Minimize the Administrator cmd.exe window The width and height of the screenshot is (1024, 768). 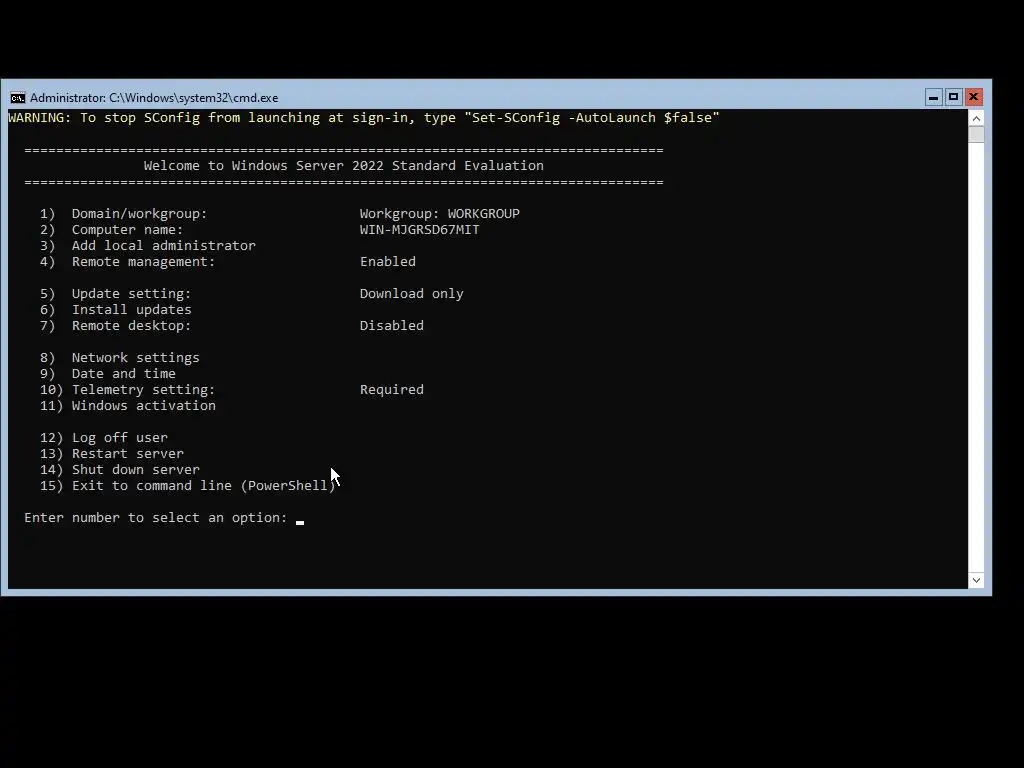point(933,97)
